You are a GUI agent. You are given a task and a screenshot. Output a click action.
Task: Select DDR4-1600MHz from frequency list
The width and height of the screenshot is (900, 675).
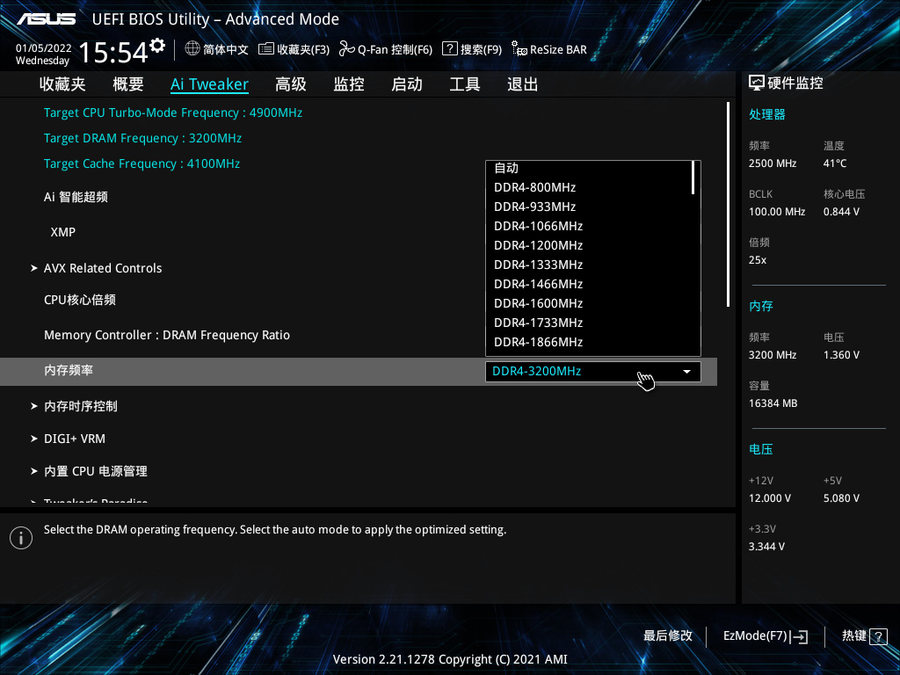point(538,303)
